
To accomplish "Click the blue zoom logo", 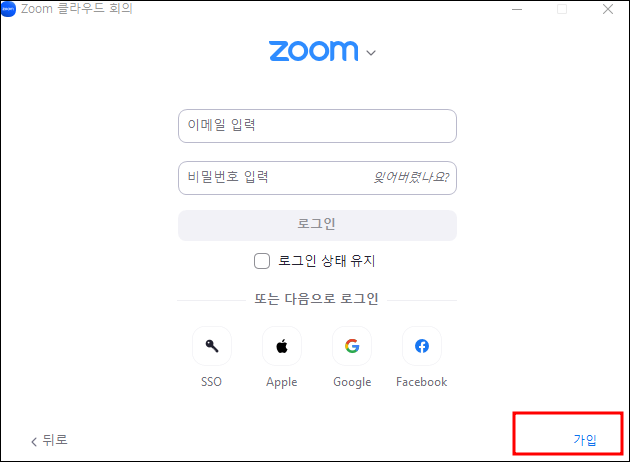I will pyautogui.click(x=313, y=51).
